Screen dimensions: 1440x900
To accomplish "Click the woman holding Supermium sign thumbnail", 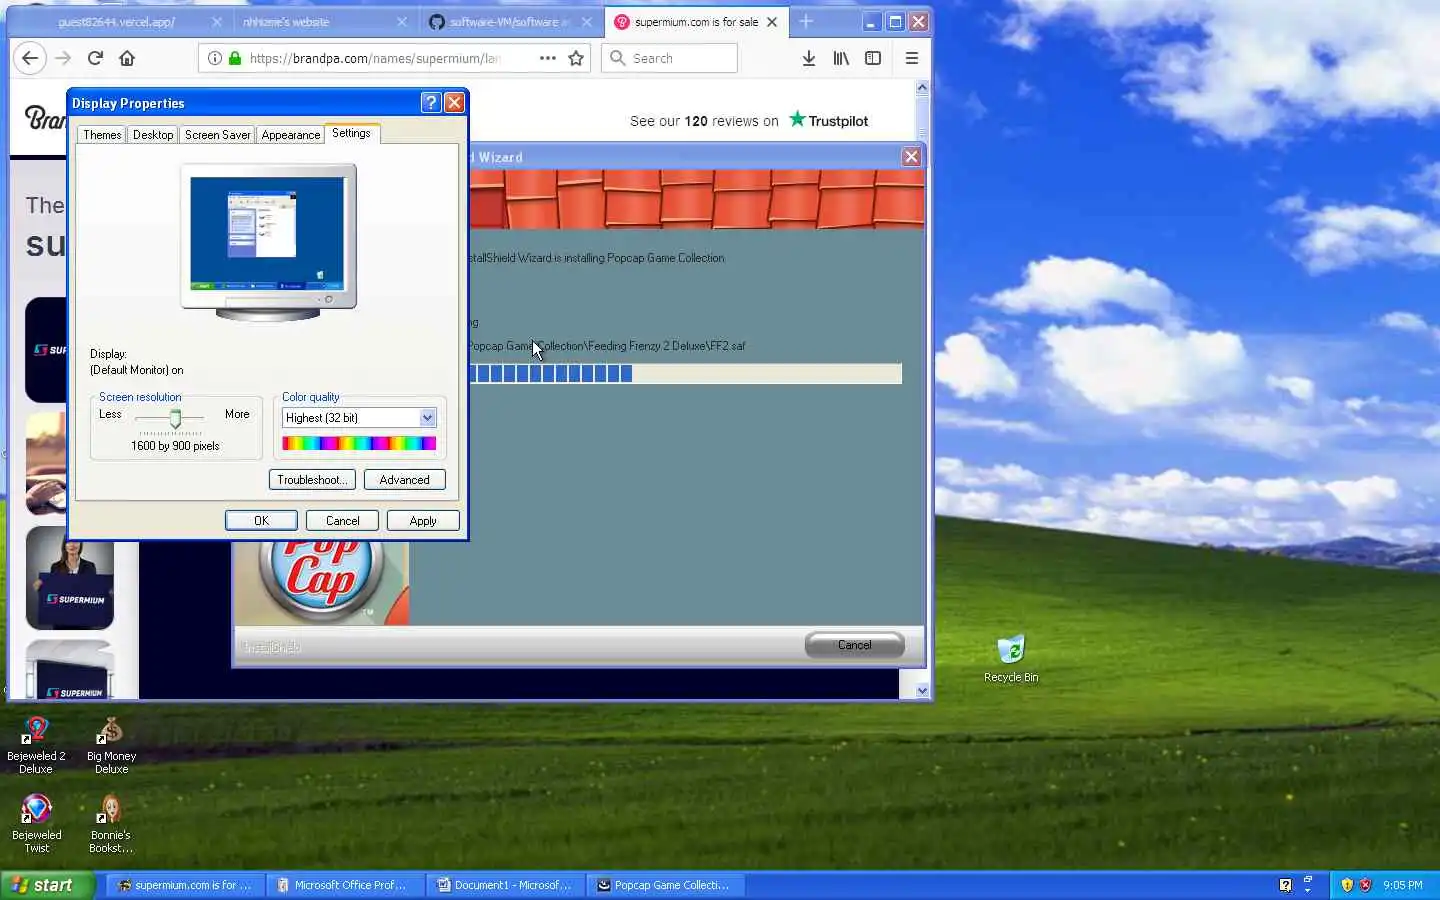I will 69,578.
